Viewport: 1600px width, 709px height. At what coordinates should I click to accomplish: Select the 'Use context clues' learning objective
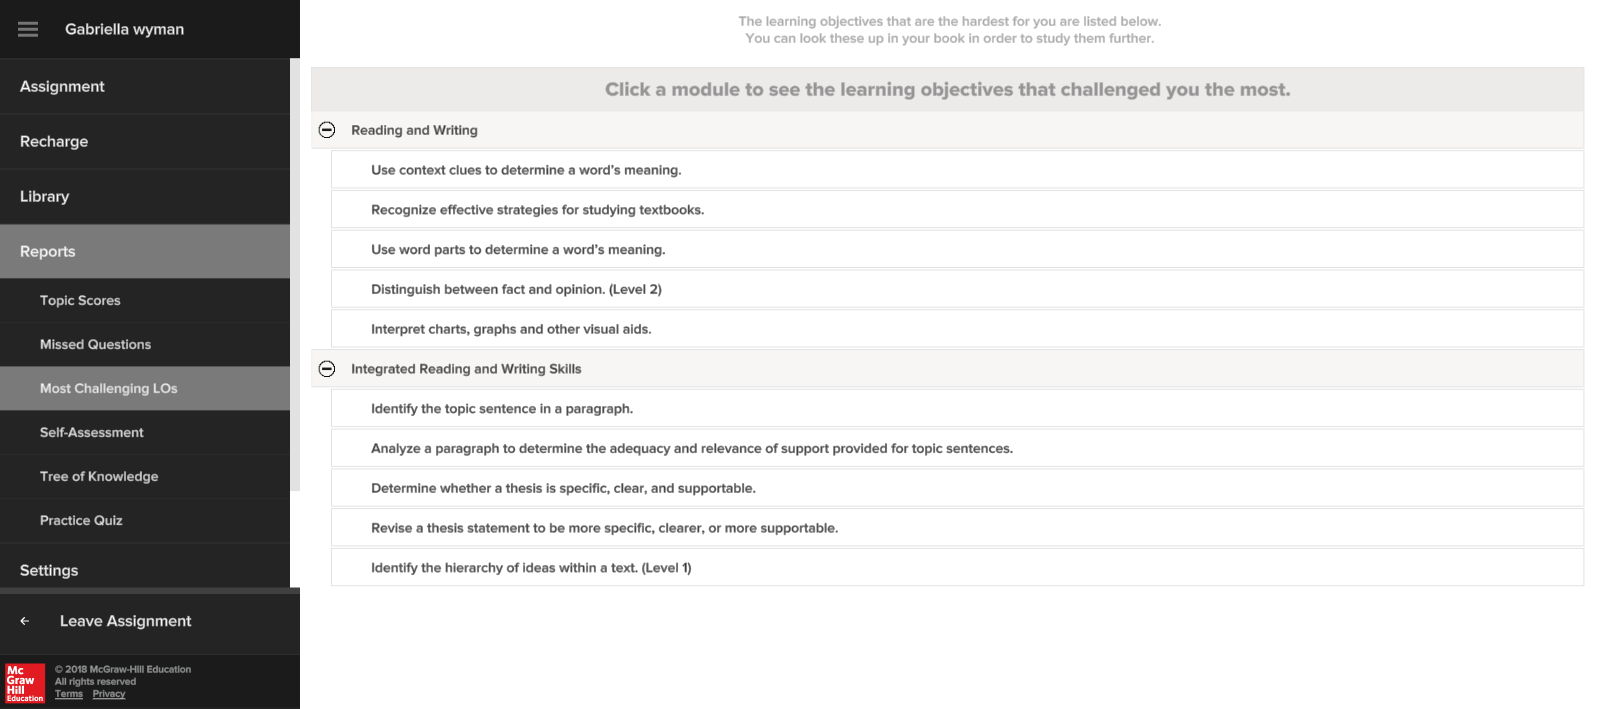(x=957, y=170)
